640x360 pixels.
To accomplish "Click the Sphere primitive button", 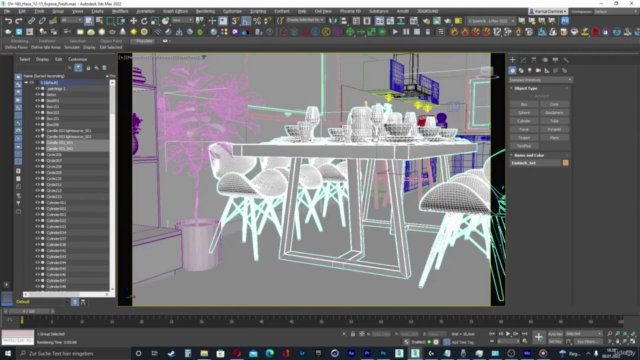I will [524, 113].
